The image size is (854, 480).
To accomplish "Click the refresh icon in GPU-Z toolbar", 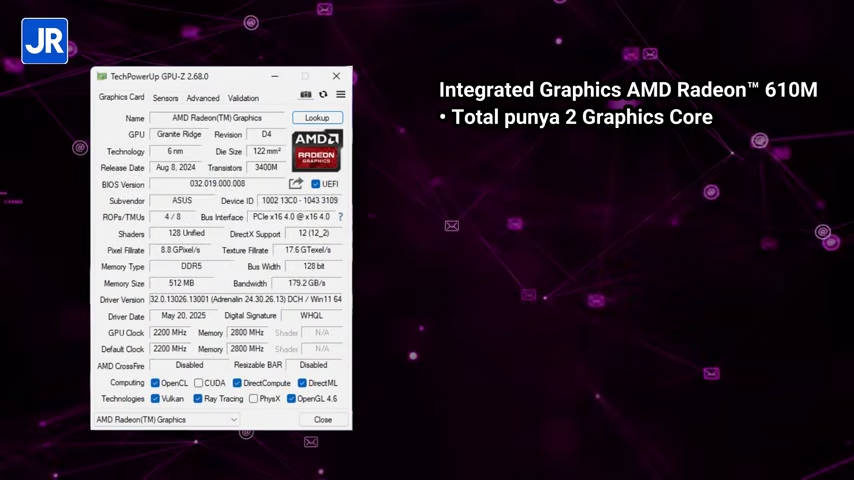I will pyautogui.click(x=323, y=94).
